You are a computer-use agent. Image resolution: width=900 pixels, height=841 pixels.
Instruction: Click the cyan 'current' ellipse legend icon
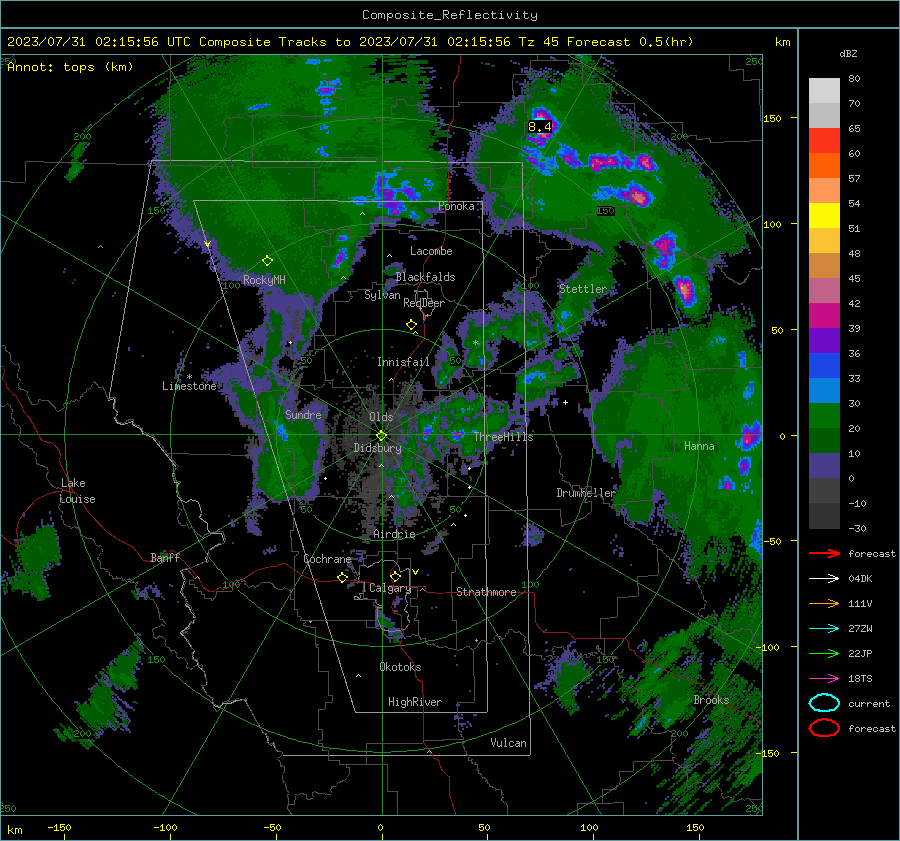824,703
